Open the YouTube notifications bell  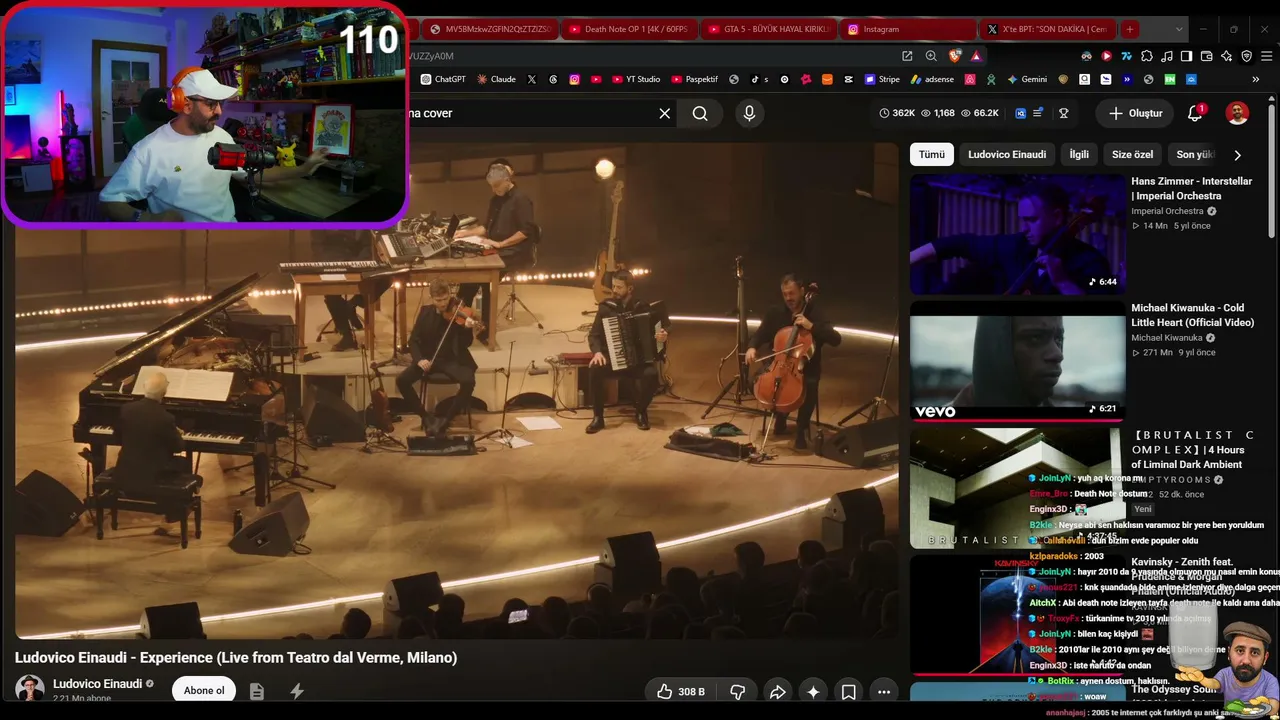point(1195,113)
